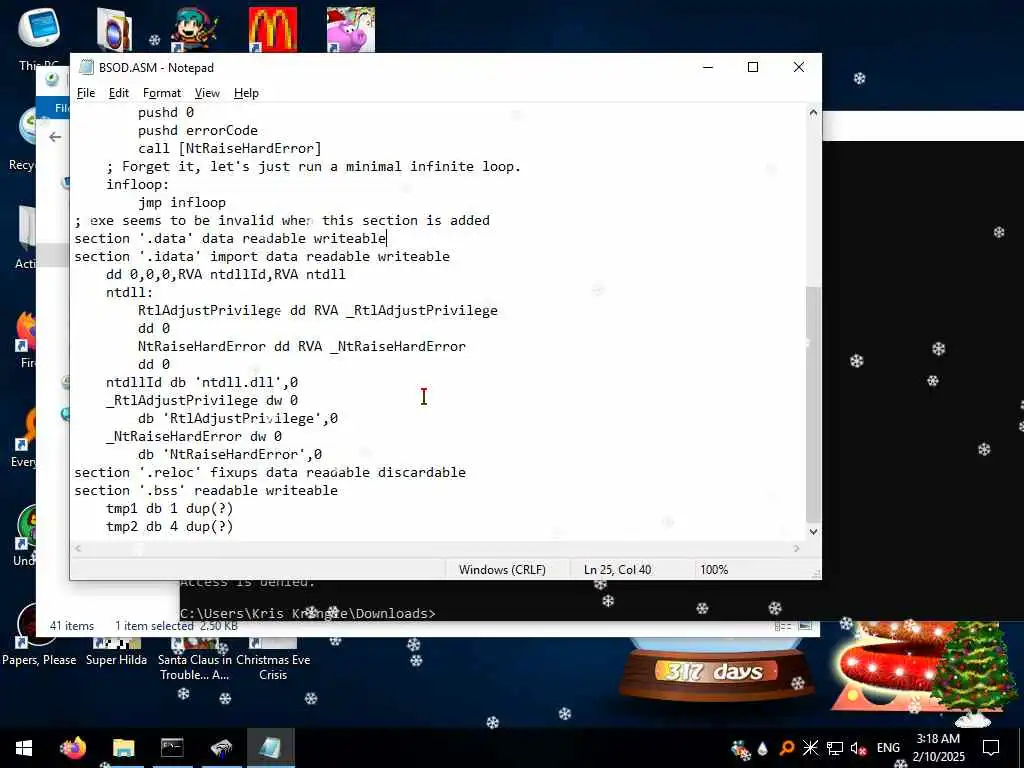Open the notification center

991,748
